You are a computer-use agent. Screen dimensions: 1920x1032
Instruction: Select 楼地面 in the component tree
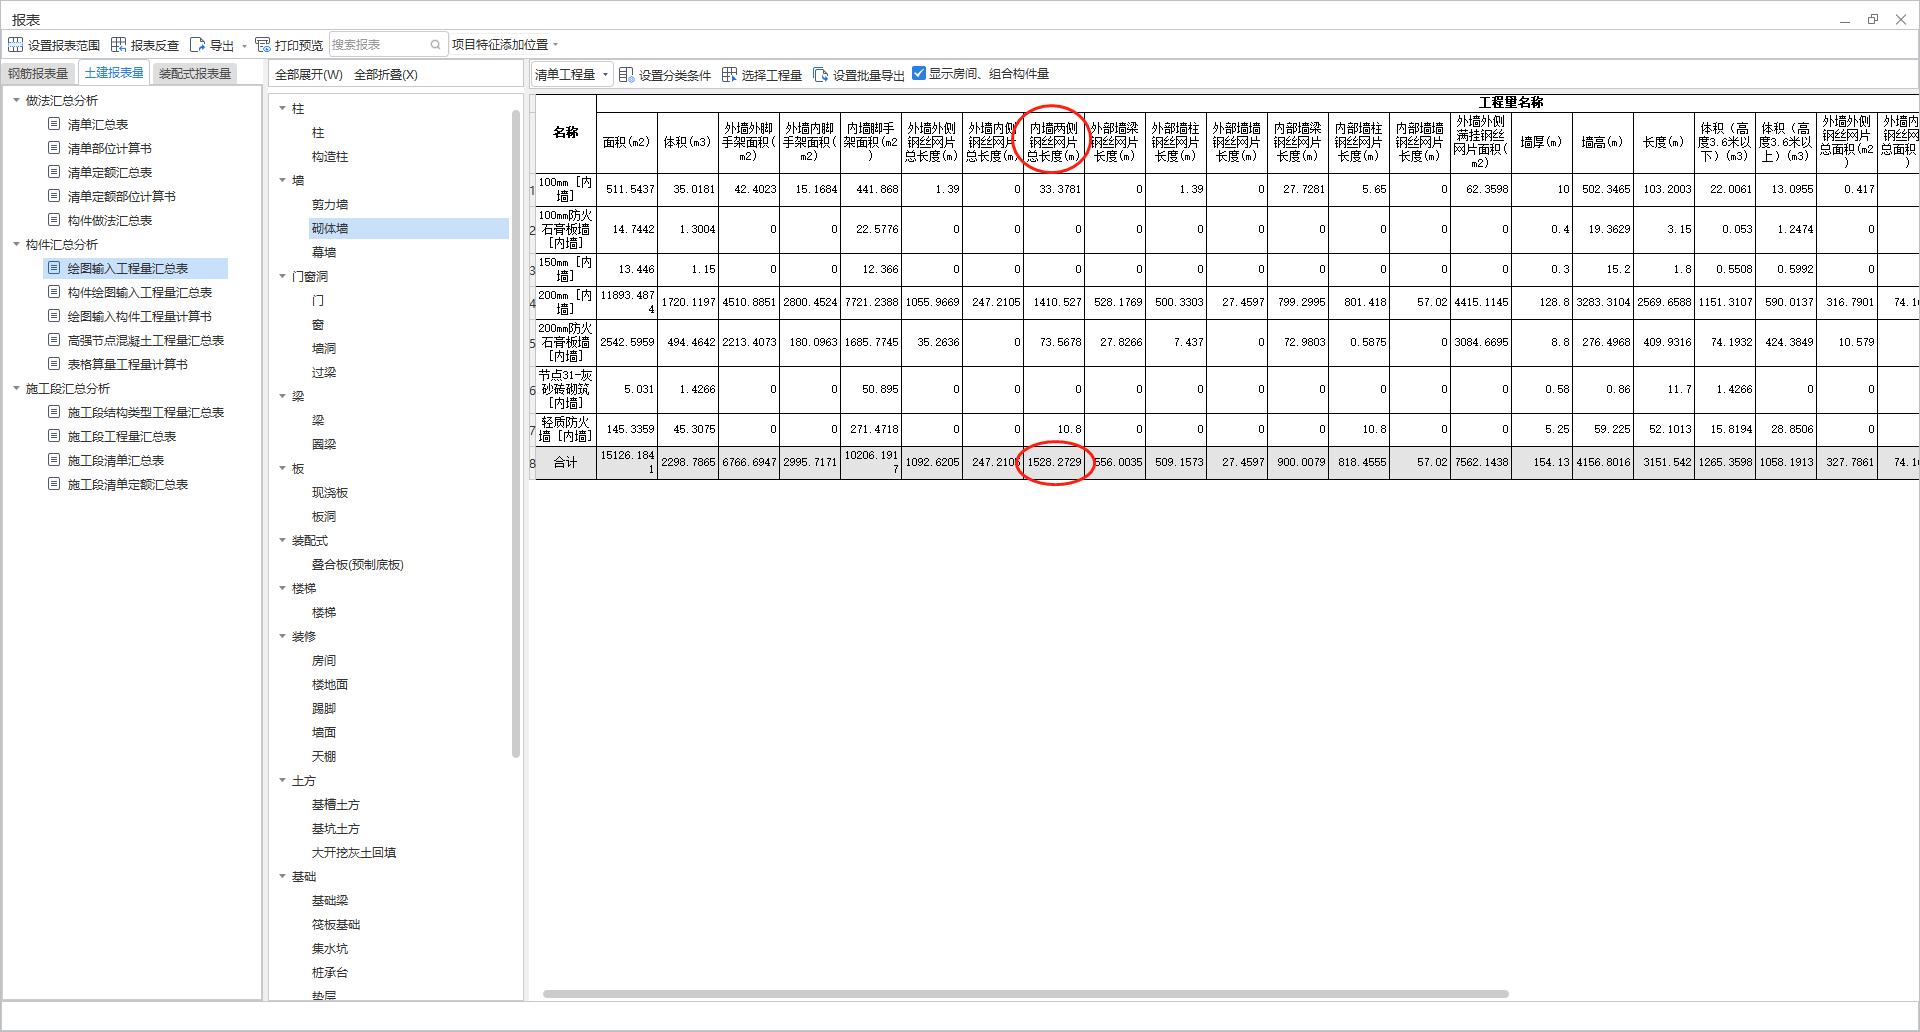[x=330, y=684]
